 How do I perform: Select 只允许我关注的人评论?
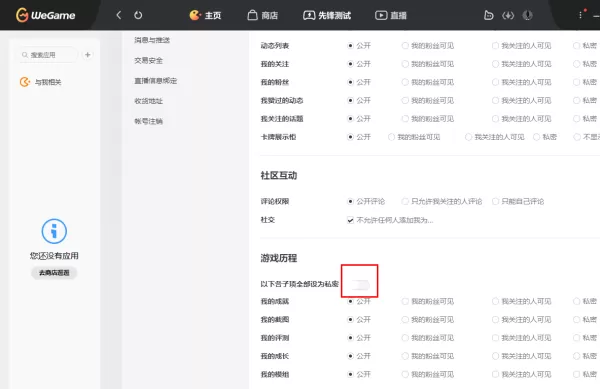pos(405,201)
